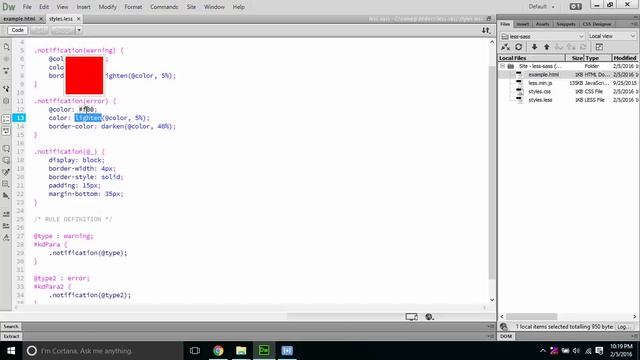The image size is (640, 360).
Task: Click the Collapse Full Tag coding toolbar icon
Action: [6, 71]
